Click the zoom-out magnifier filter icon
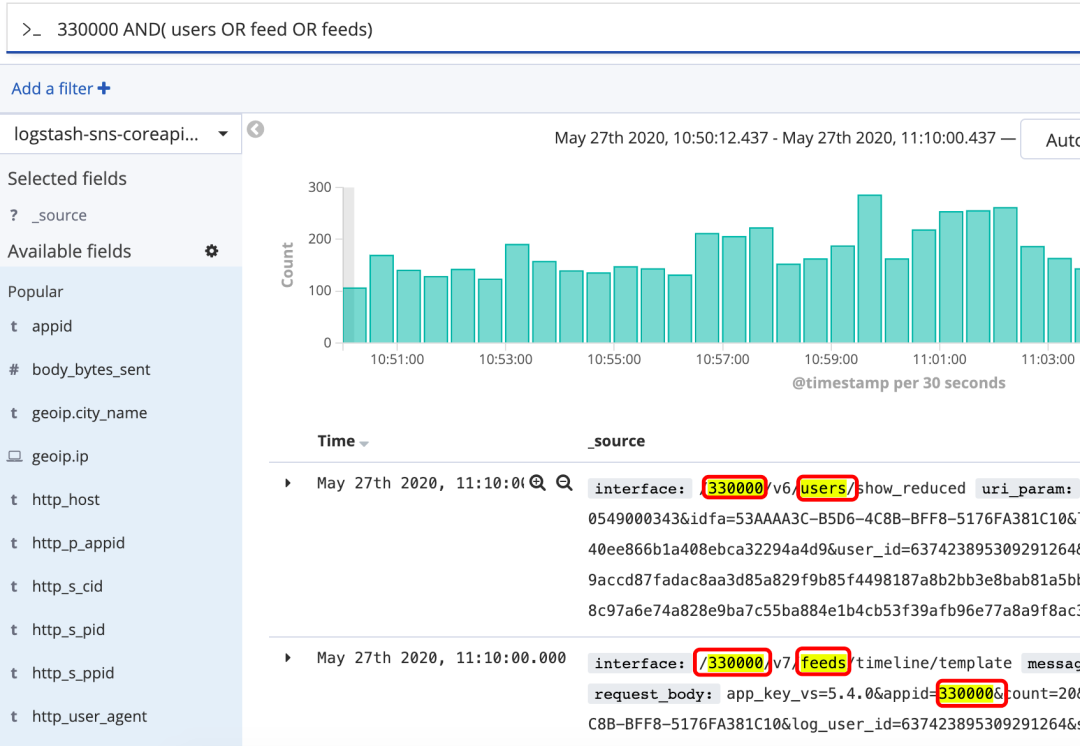Viewport: 1080px width, 746px height. pos(564,483)
